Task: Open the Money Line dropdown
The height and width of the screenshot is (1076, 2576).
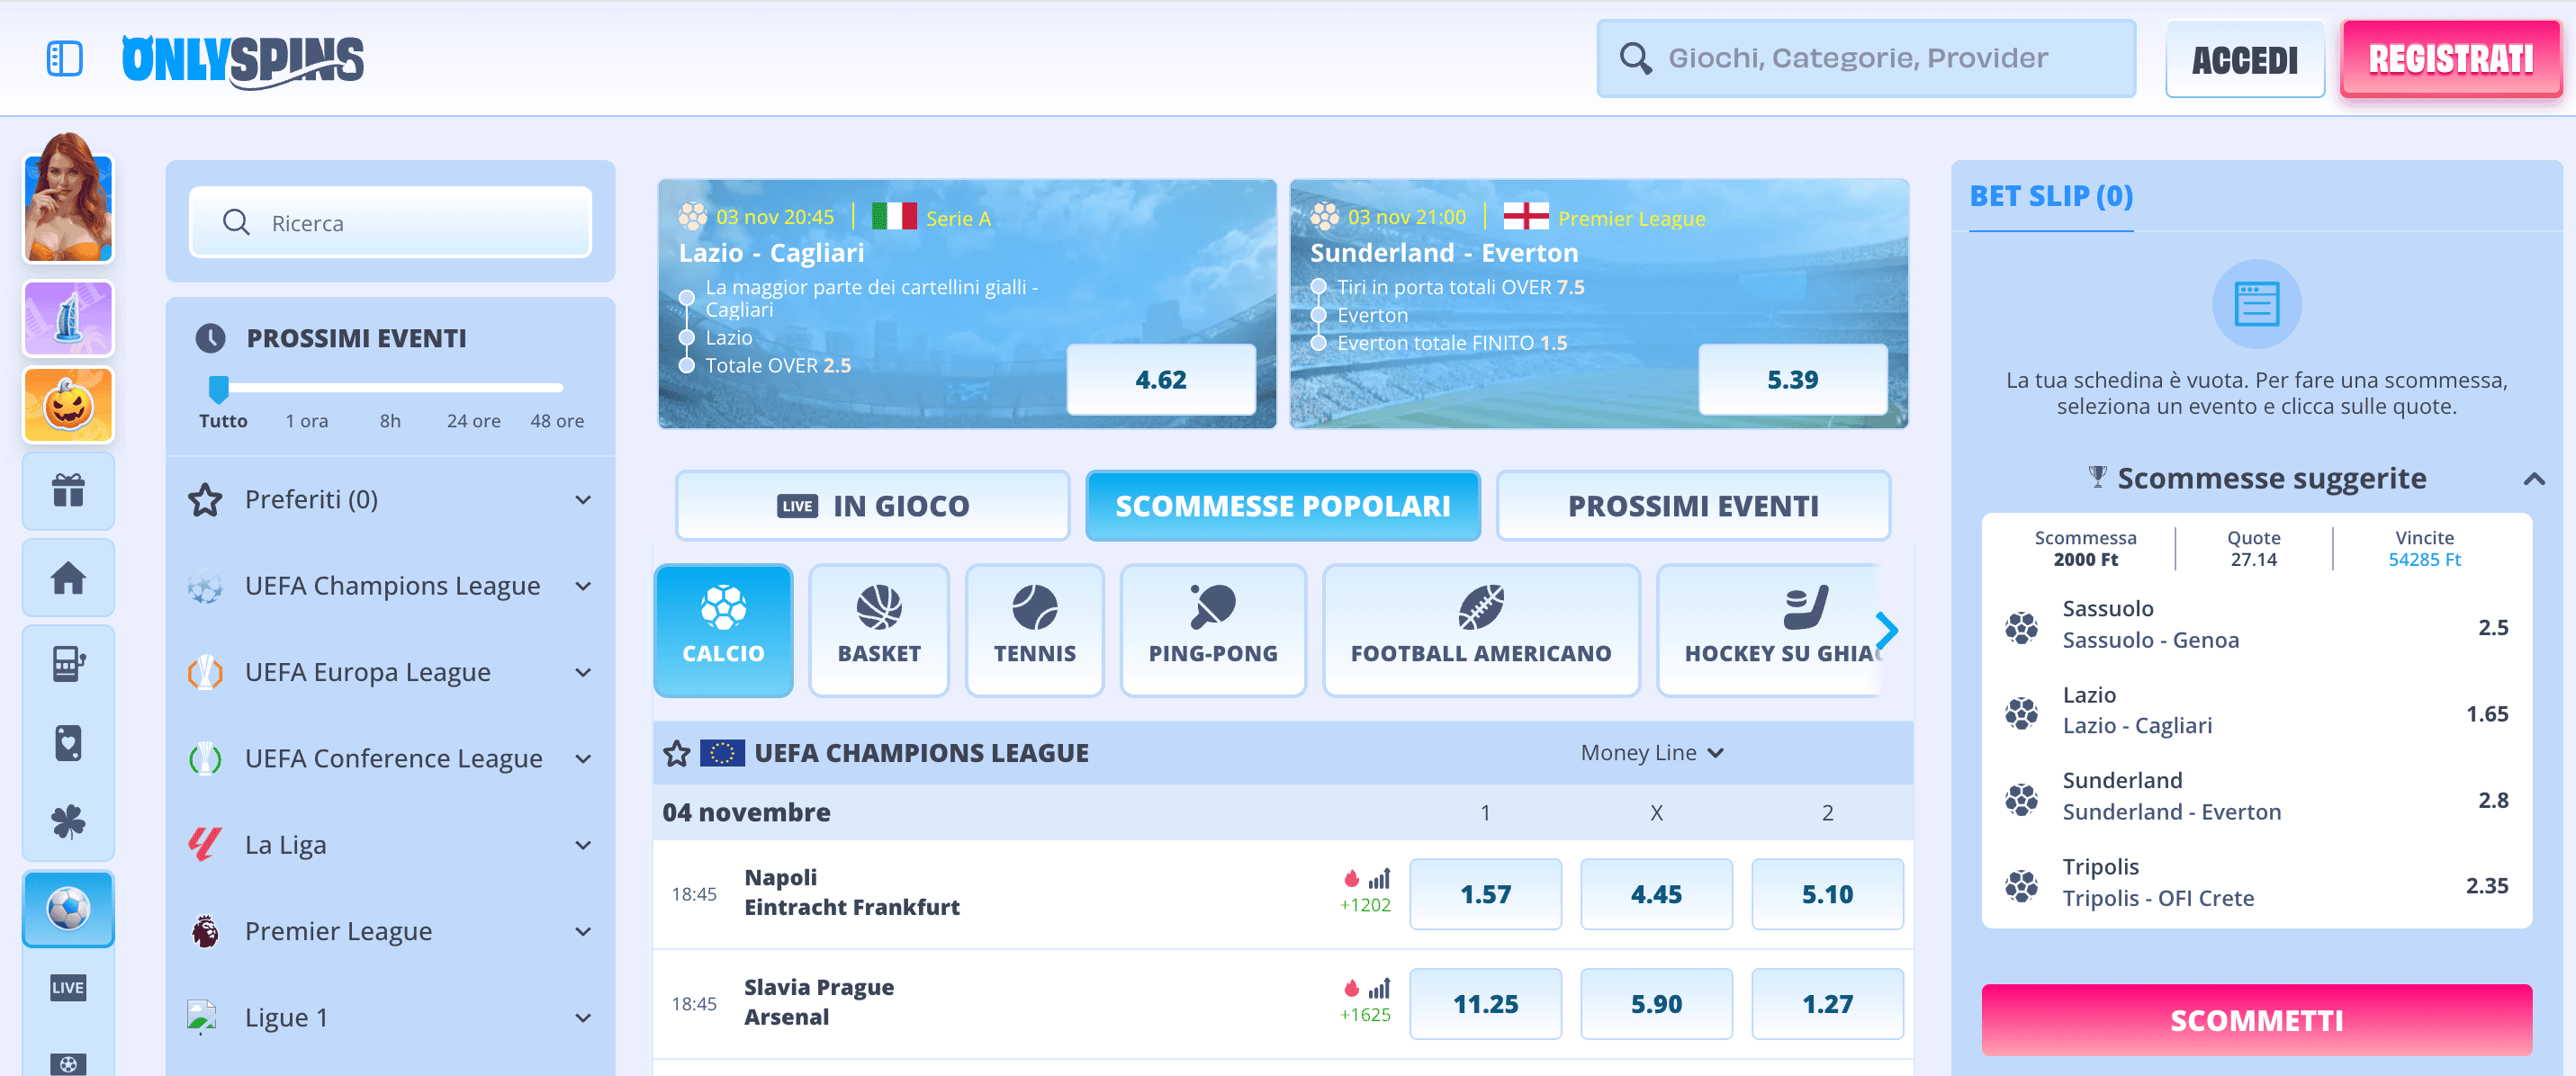Action: coord(1651,753)
